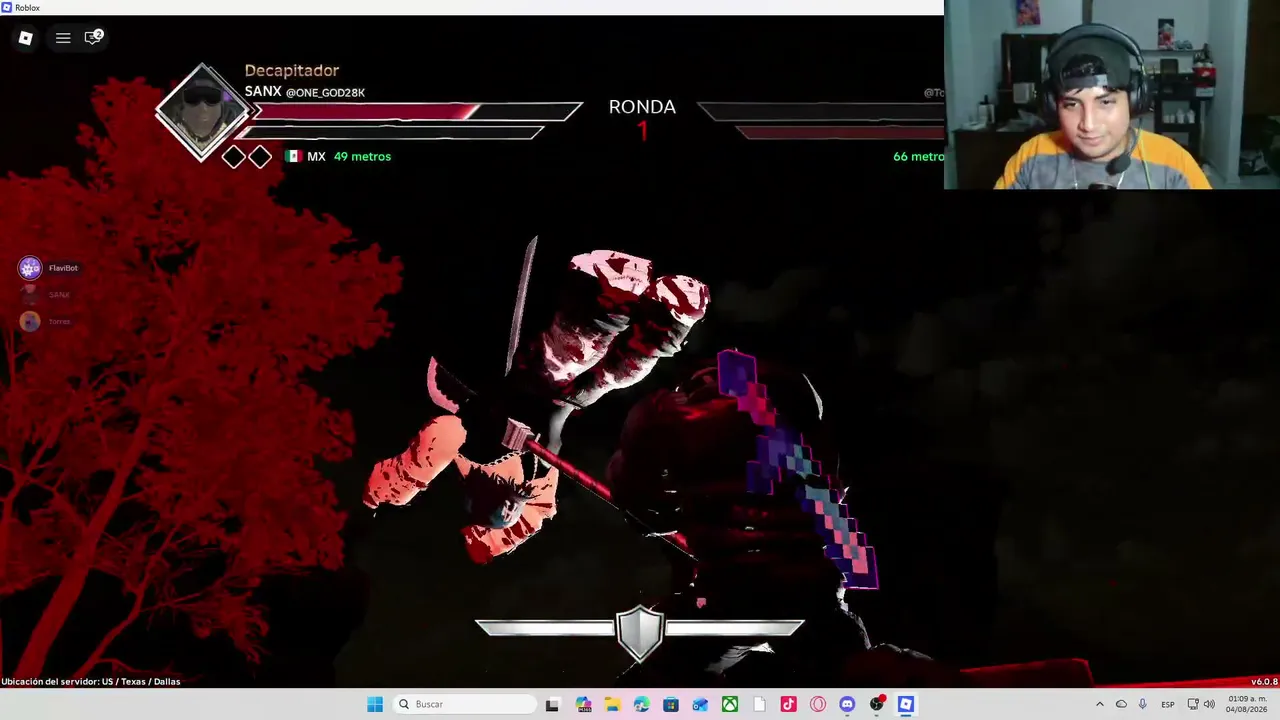Viewport: 1280px width, 720px height.
Task: Open Task View on the taskbar
Action: (x=552, y=704)
